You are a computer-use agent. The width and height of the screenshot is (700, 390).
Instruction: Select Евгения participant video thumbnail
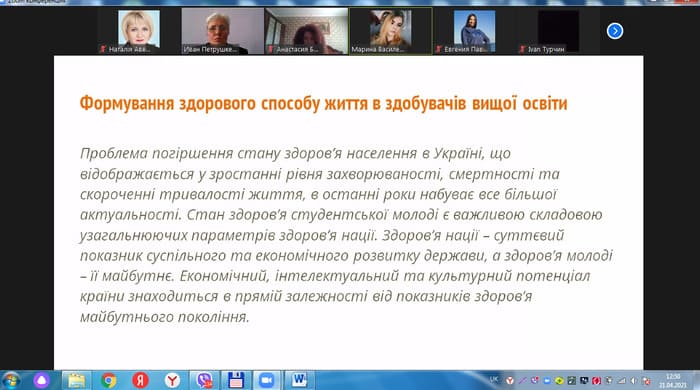[x=474, y=31]
